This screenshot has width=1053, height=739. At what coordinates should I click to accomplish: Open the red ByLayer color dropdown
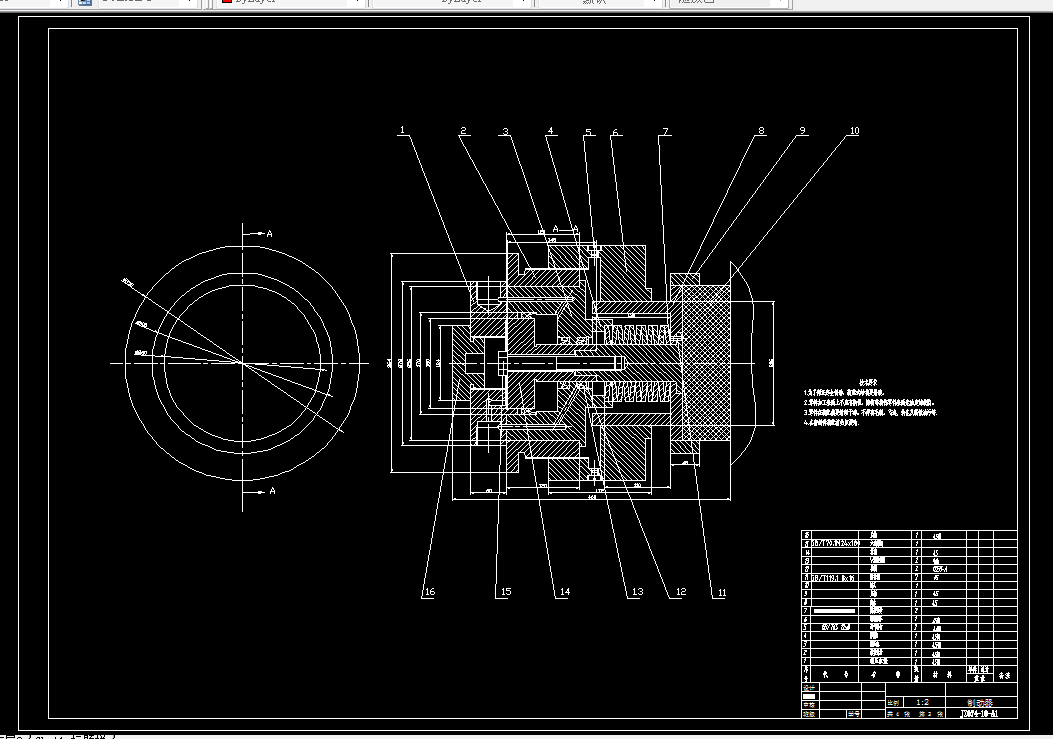coord(291,2)
